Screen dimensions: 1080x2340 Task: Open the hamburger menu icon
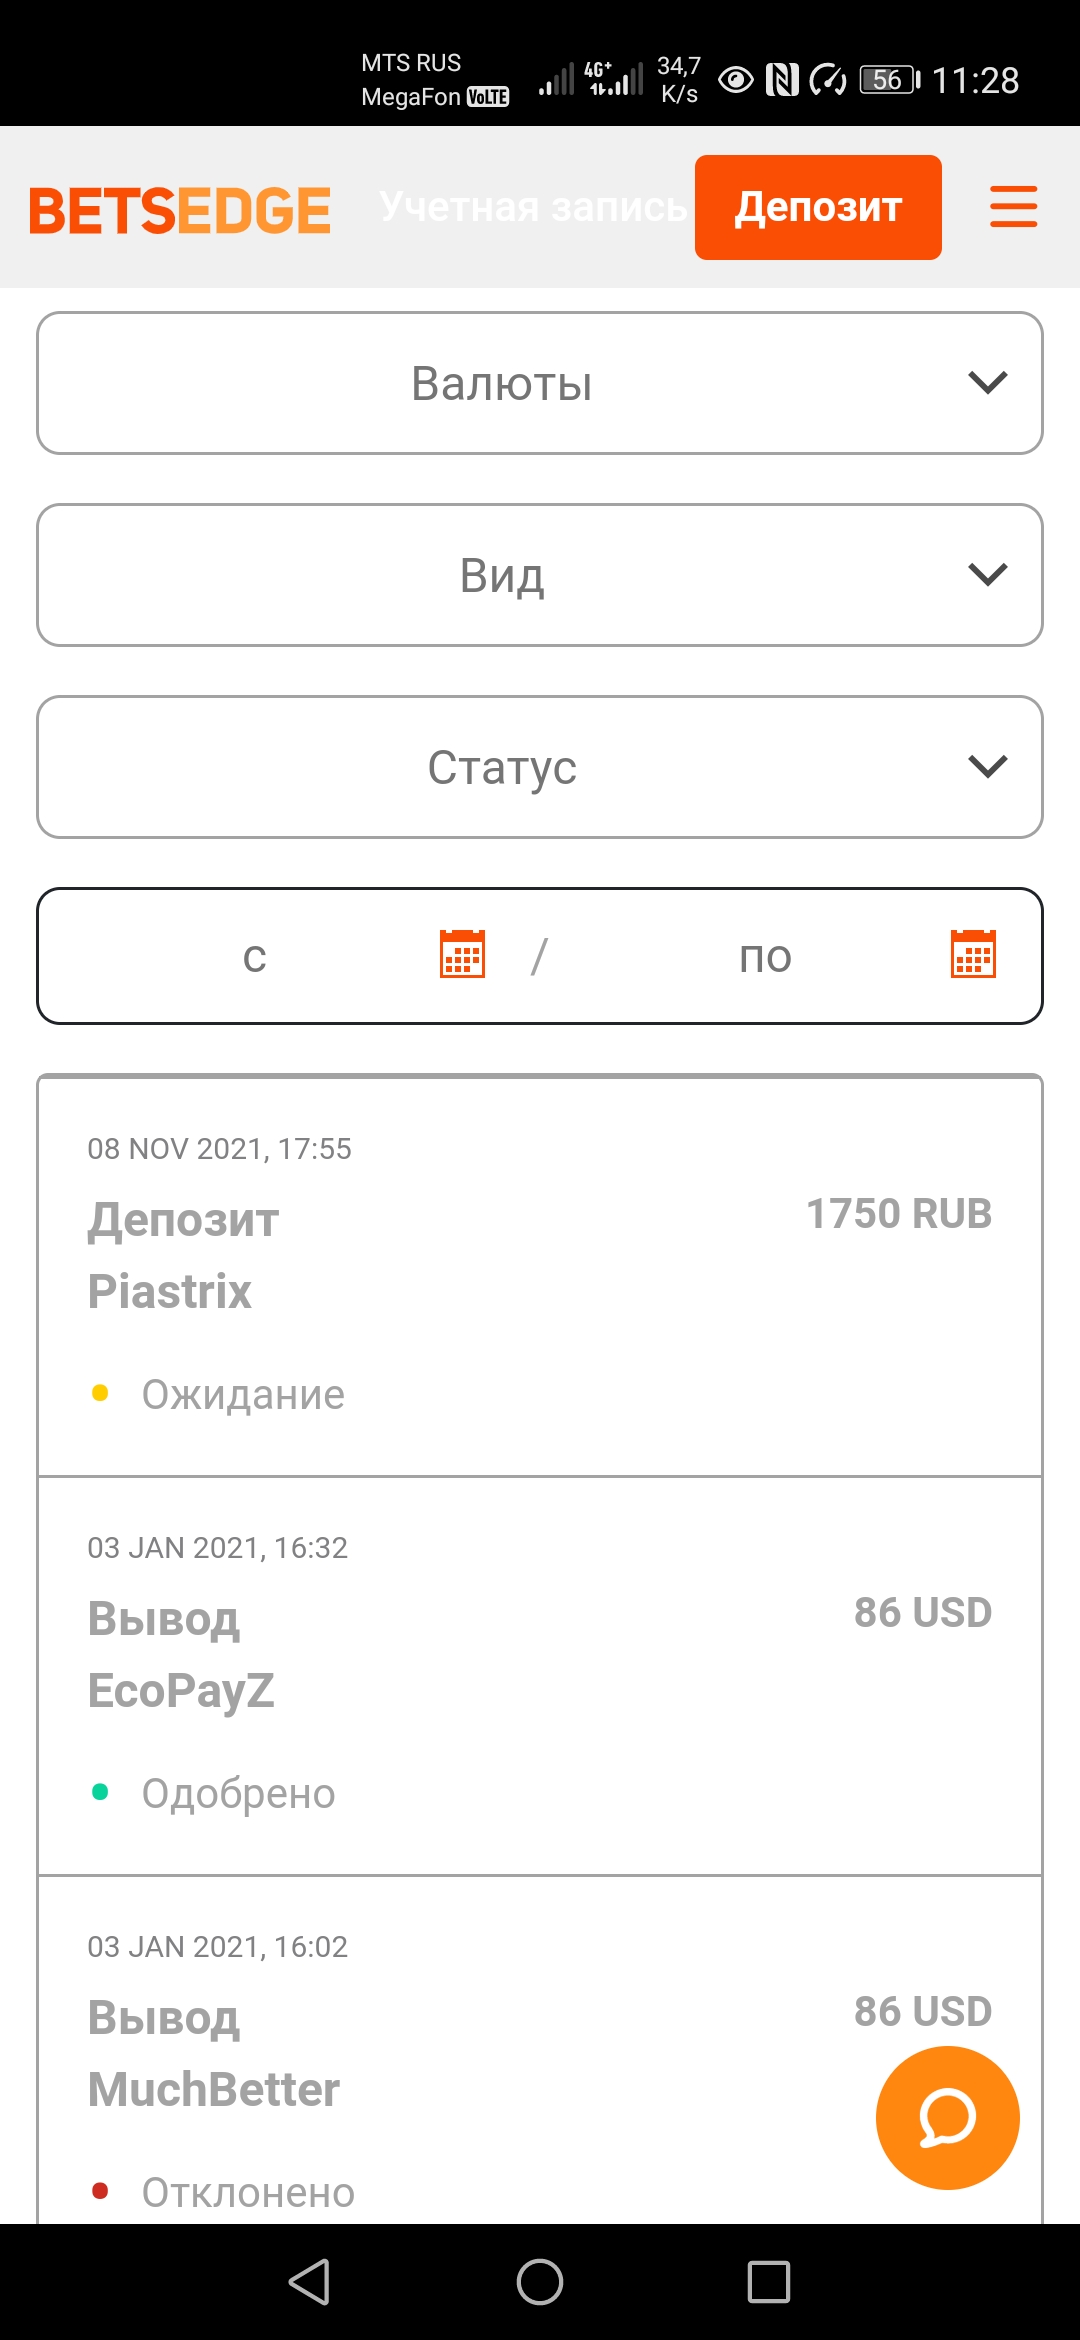pyautogui.click(x=1013, y=207)
